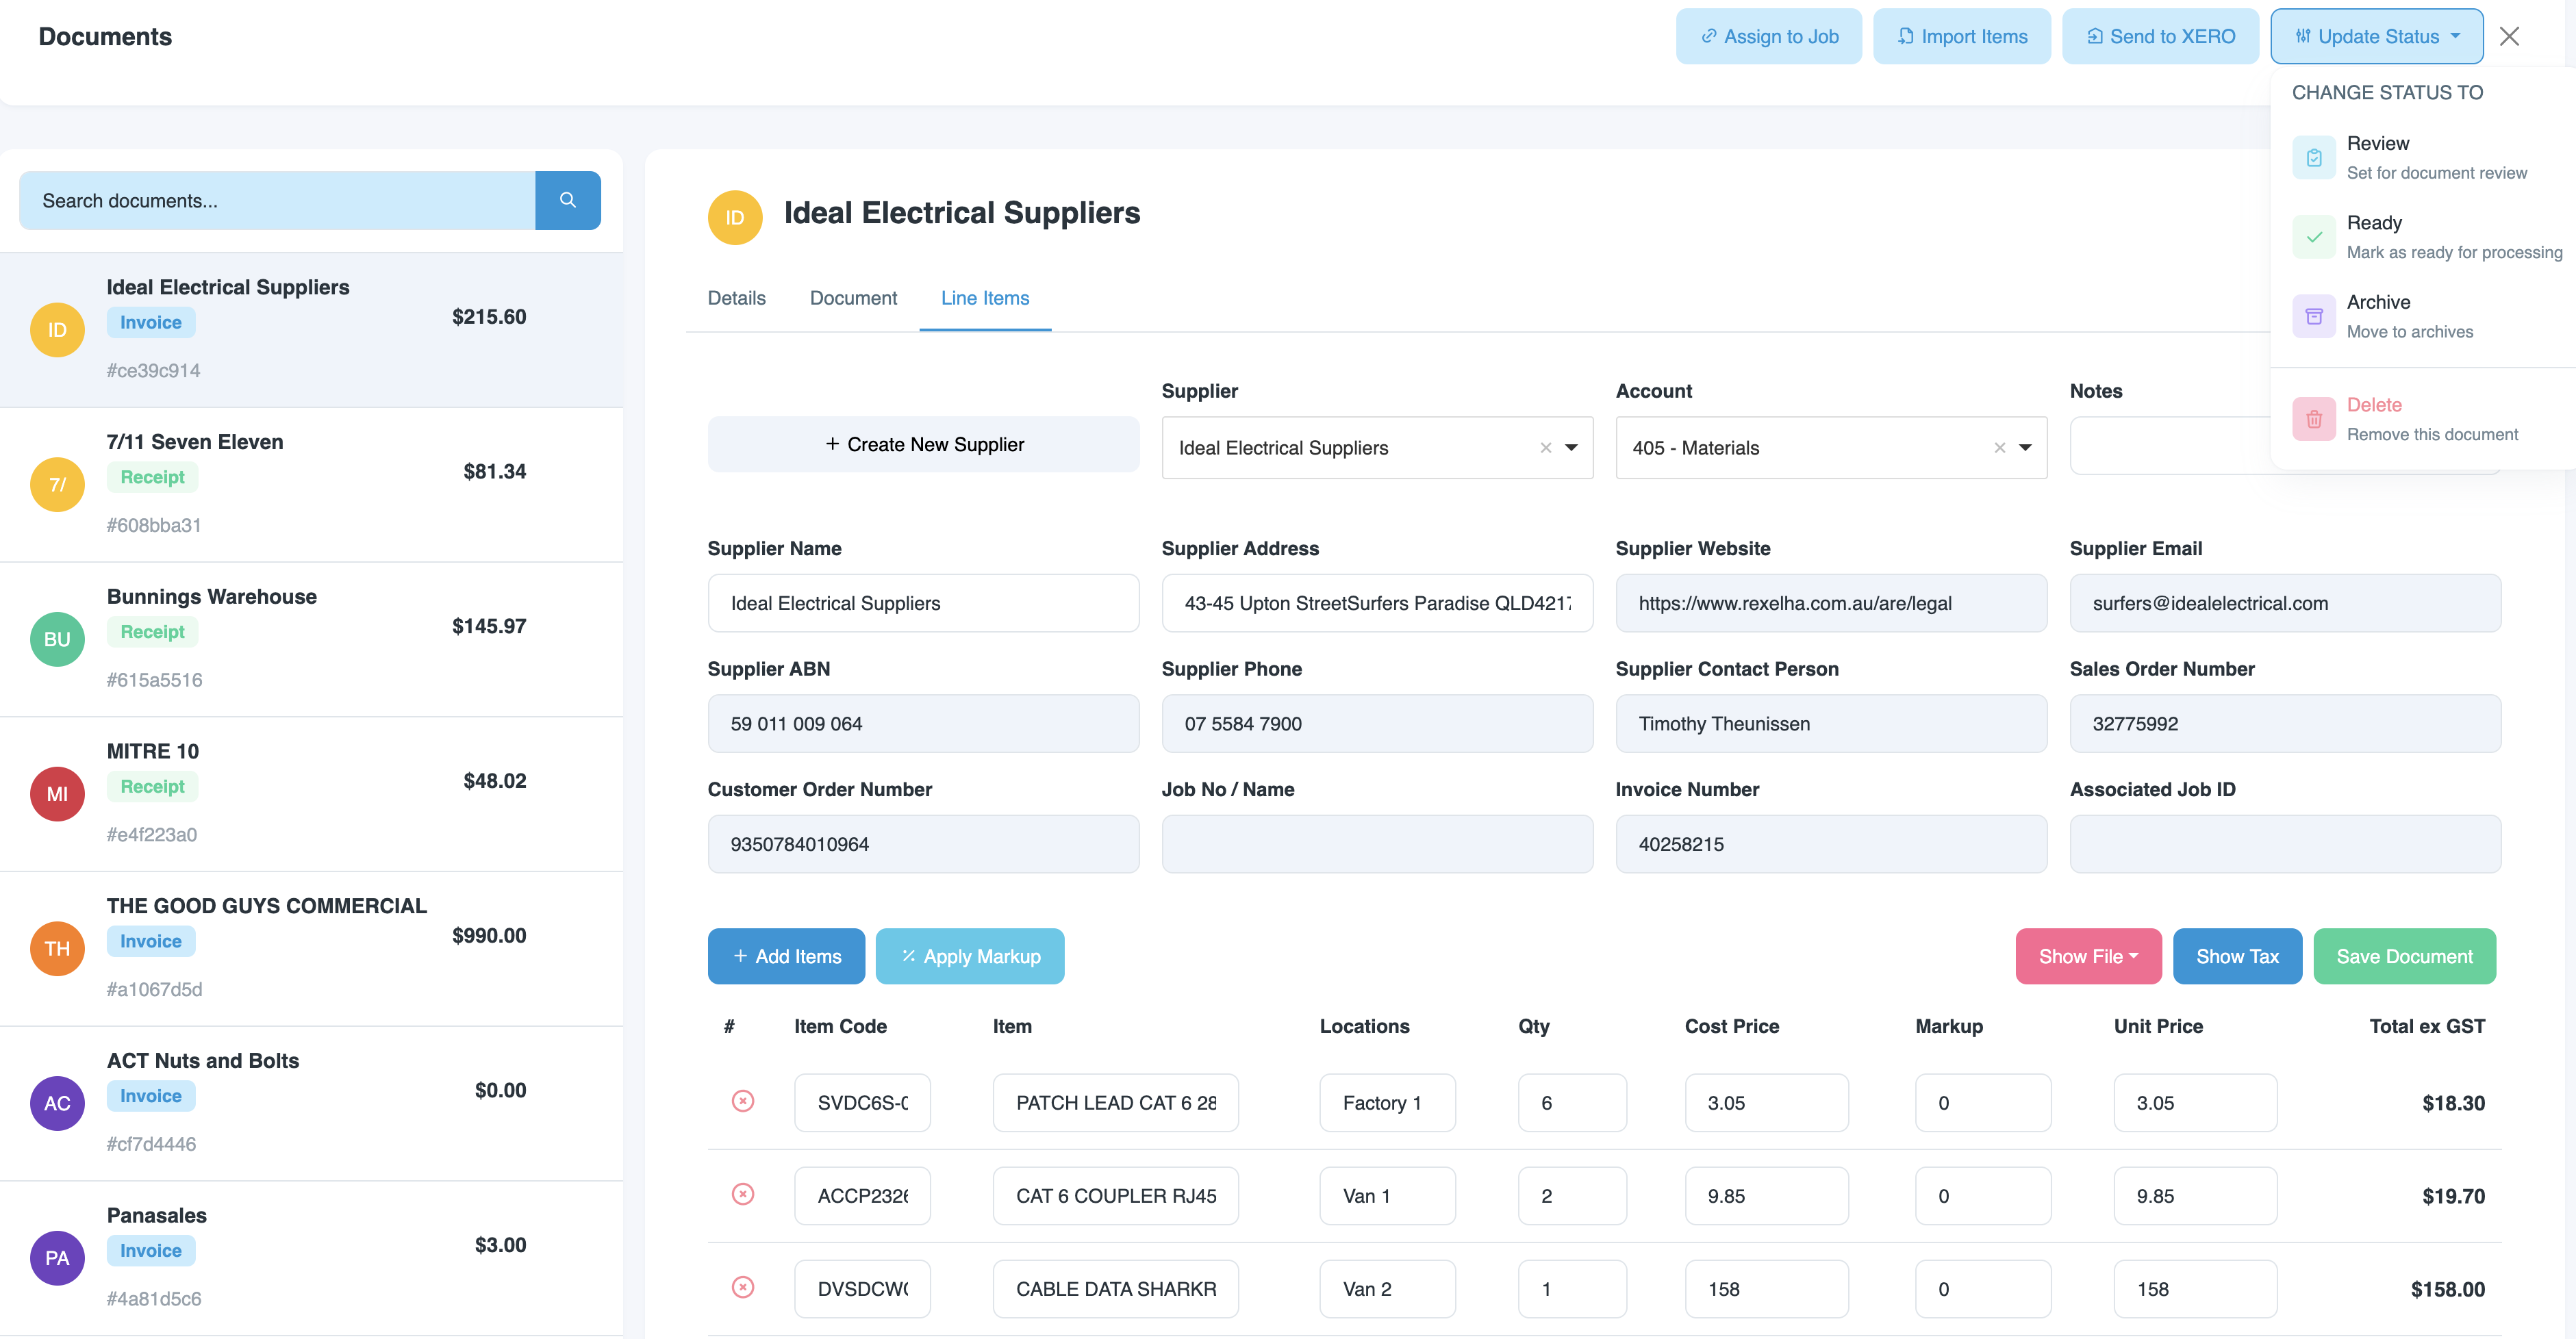2576x1339 pixels.
Task: Remove the PATCH LEAD CAT 6 line item
Action: pos(742,1101)
